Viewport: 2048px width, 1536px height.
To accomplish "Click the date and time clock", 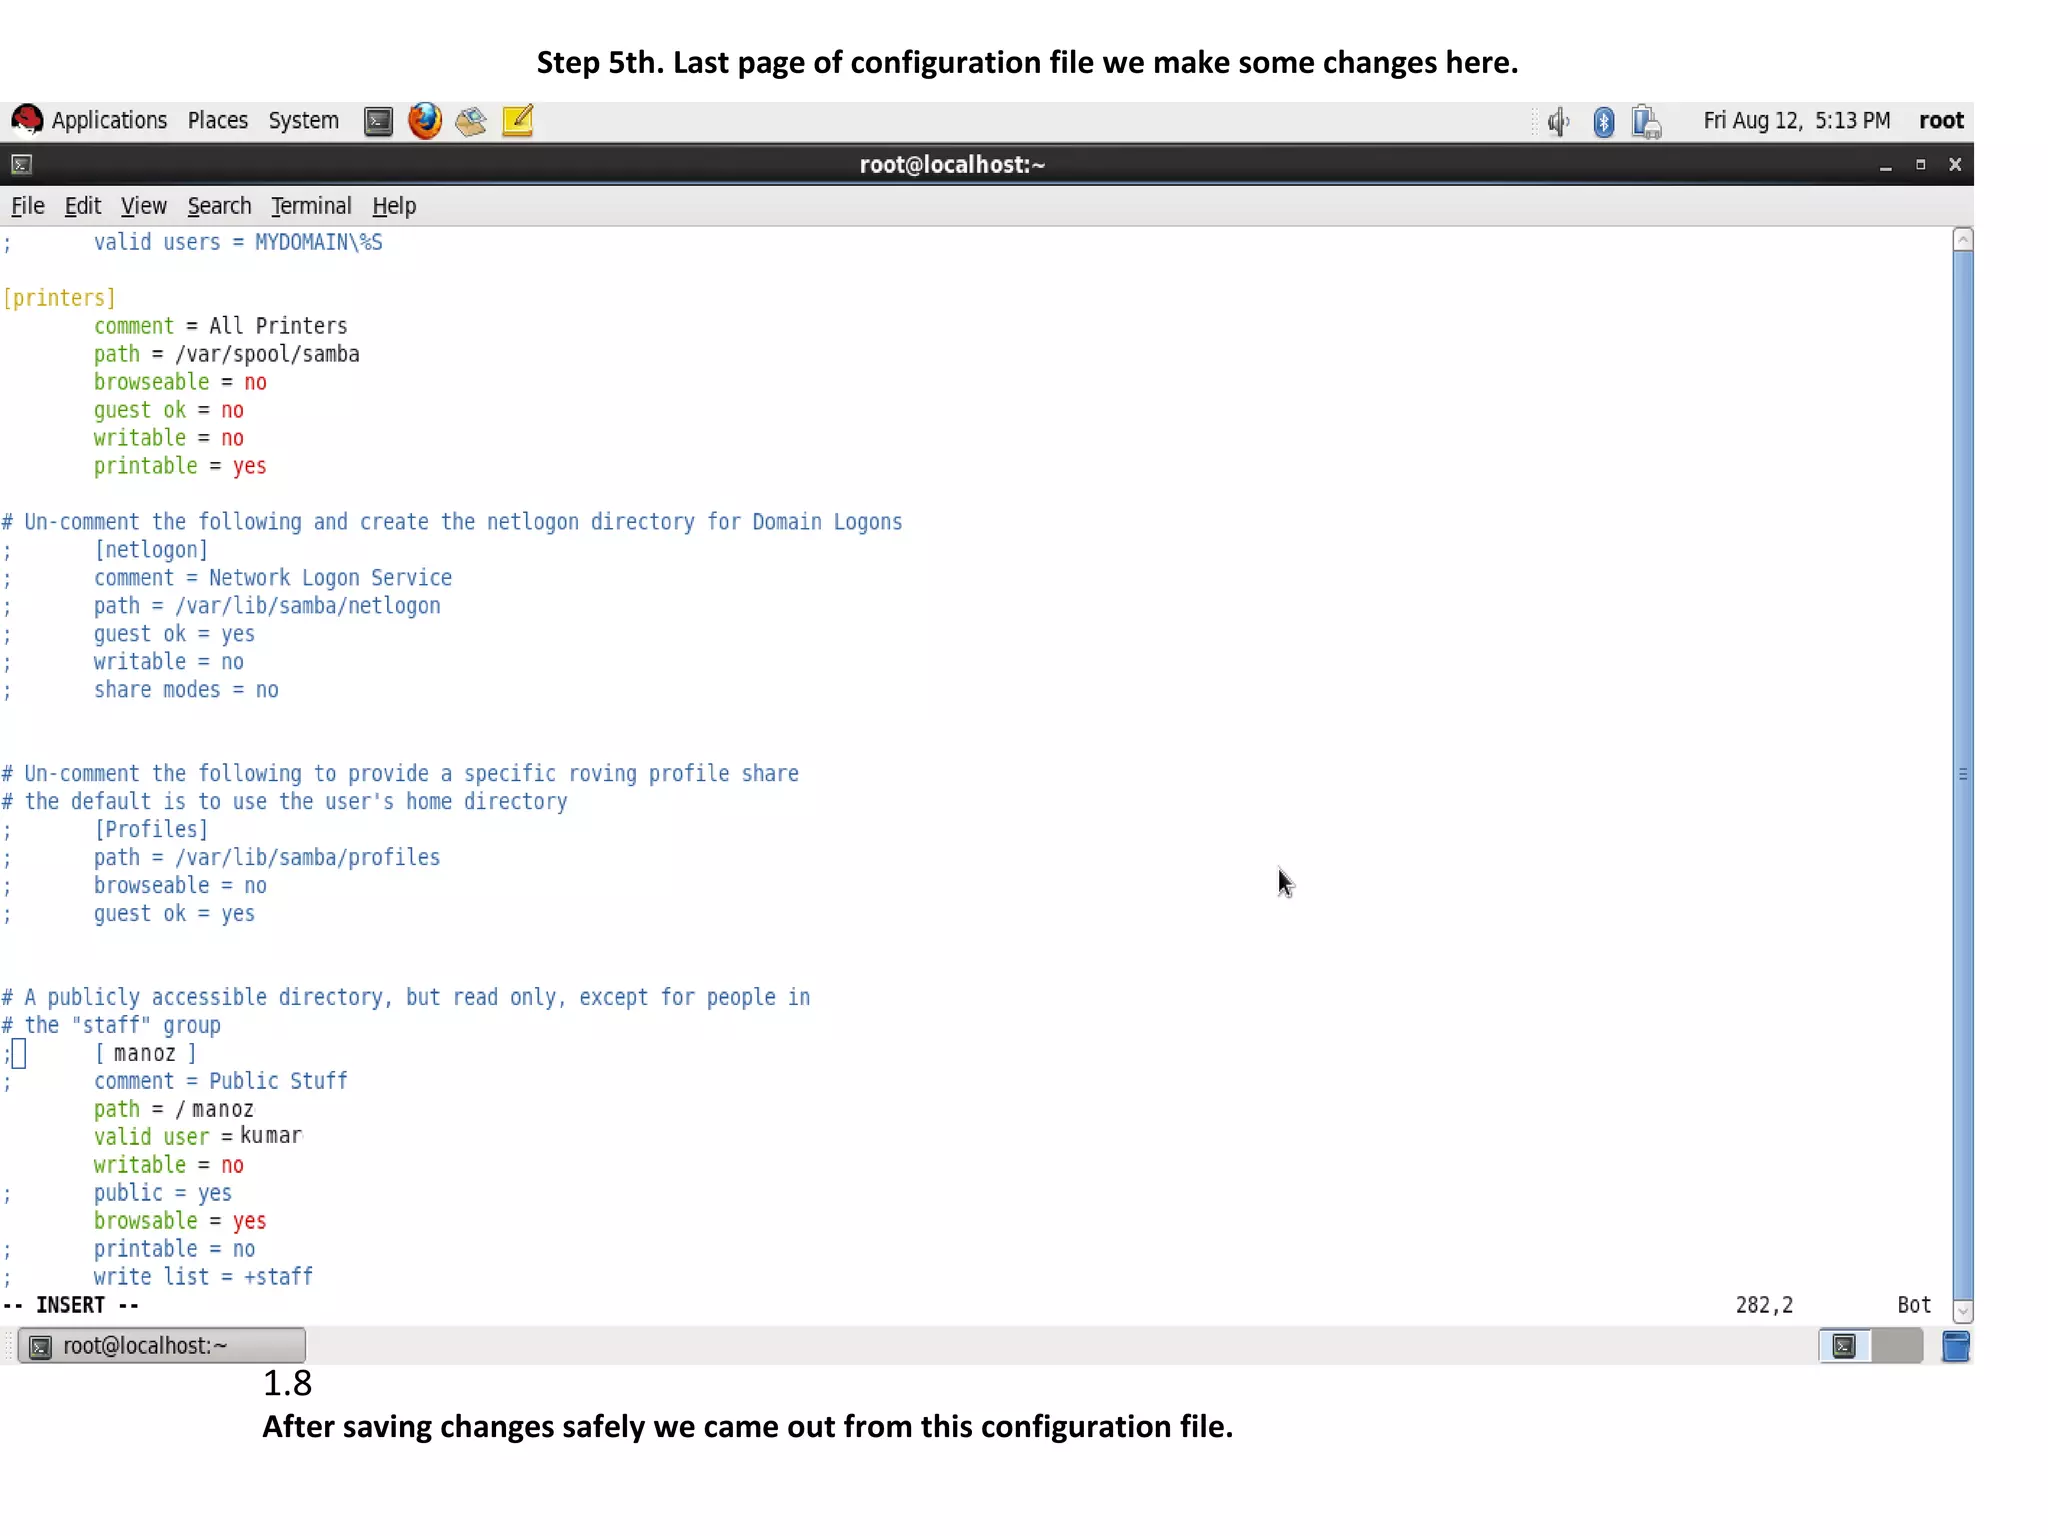I will (x=1796, y=121).
